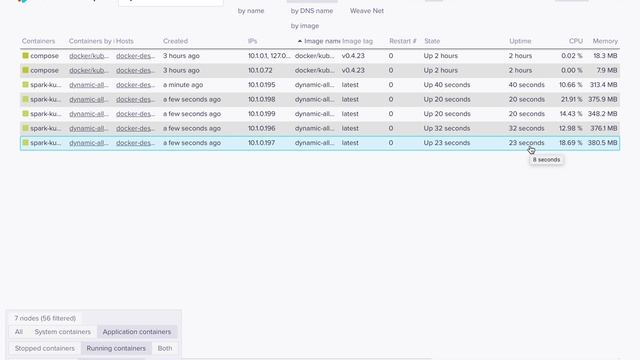Click the '14.43 %' CPU value
The height and width of the screenshot is (360, 640).
(571, 114)
